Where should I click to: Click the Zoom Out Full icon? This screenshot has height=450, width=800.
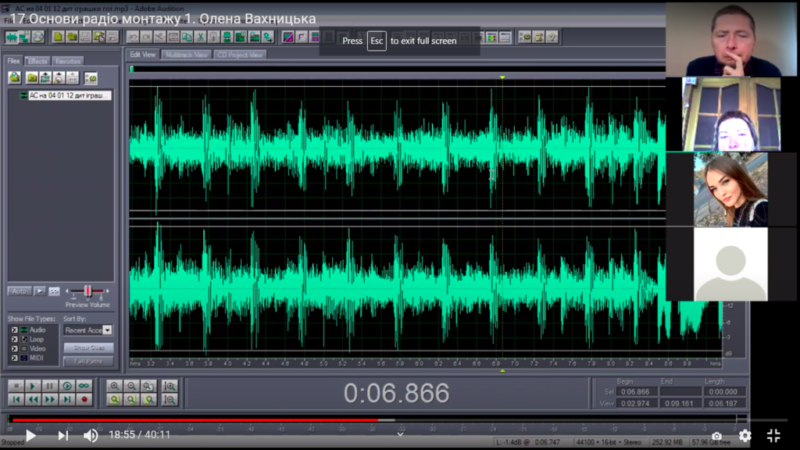click(148, 386)
